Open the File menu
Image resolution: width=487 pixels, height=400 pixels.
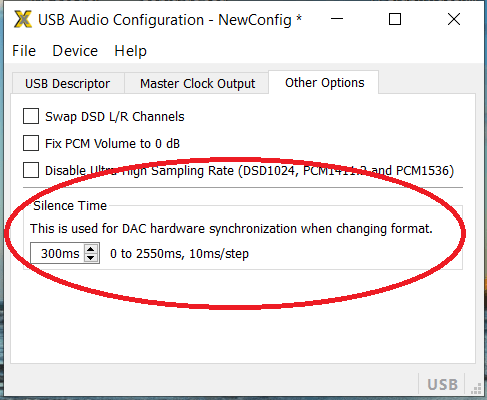pyautogui.click(x=24, y=51)
